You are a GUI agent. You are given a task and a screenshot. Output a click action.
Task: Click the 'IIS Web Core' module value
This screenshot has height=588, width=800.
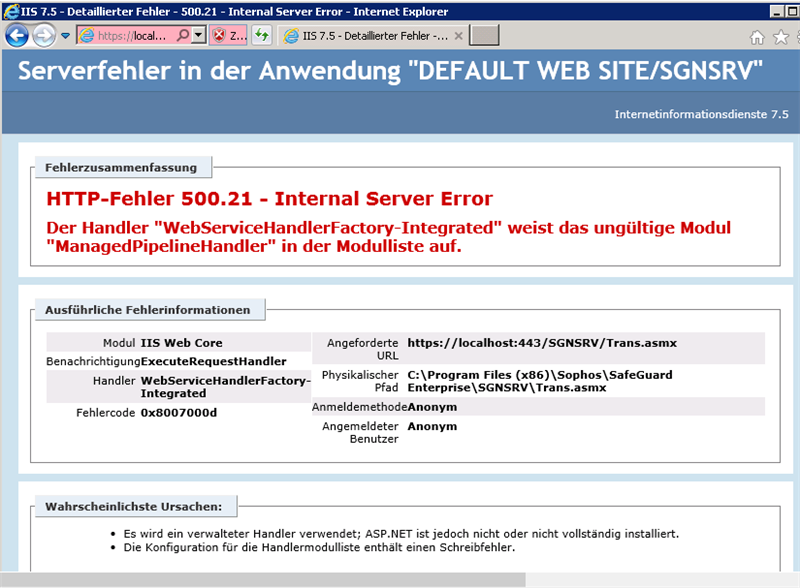[182, 343]
